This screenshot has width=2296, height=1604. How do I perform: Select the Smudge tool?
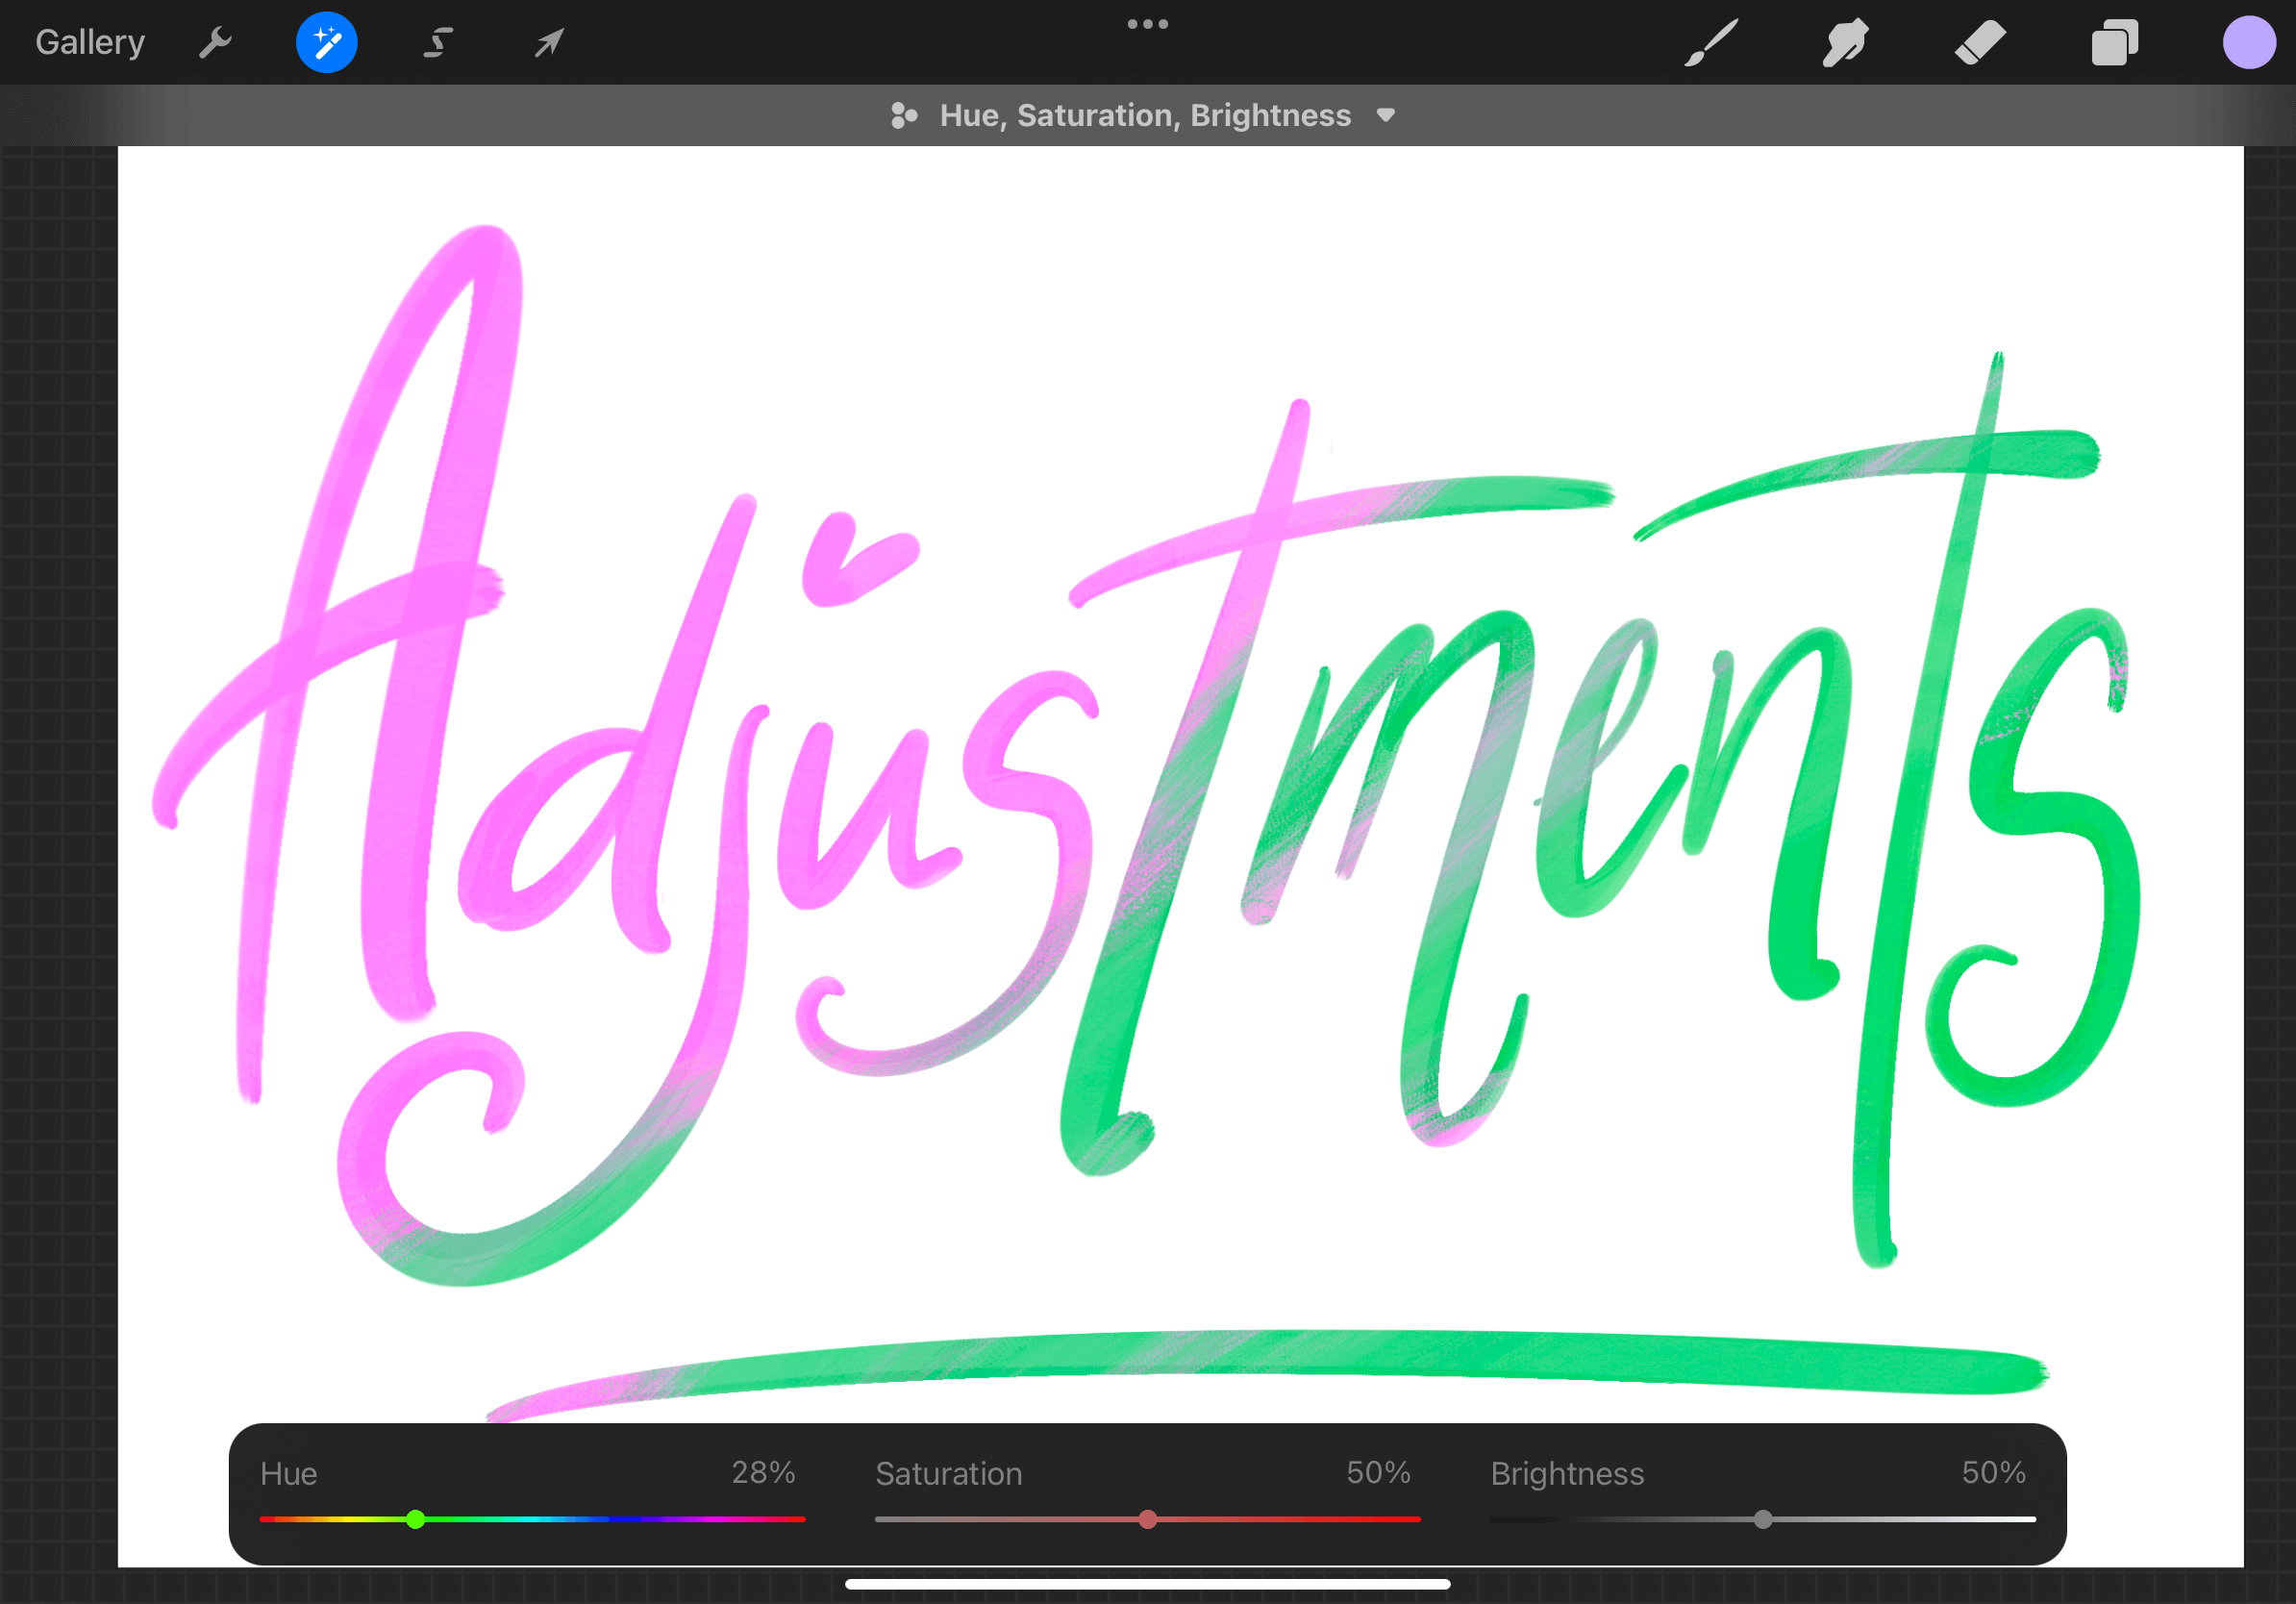1845,42
